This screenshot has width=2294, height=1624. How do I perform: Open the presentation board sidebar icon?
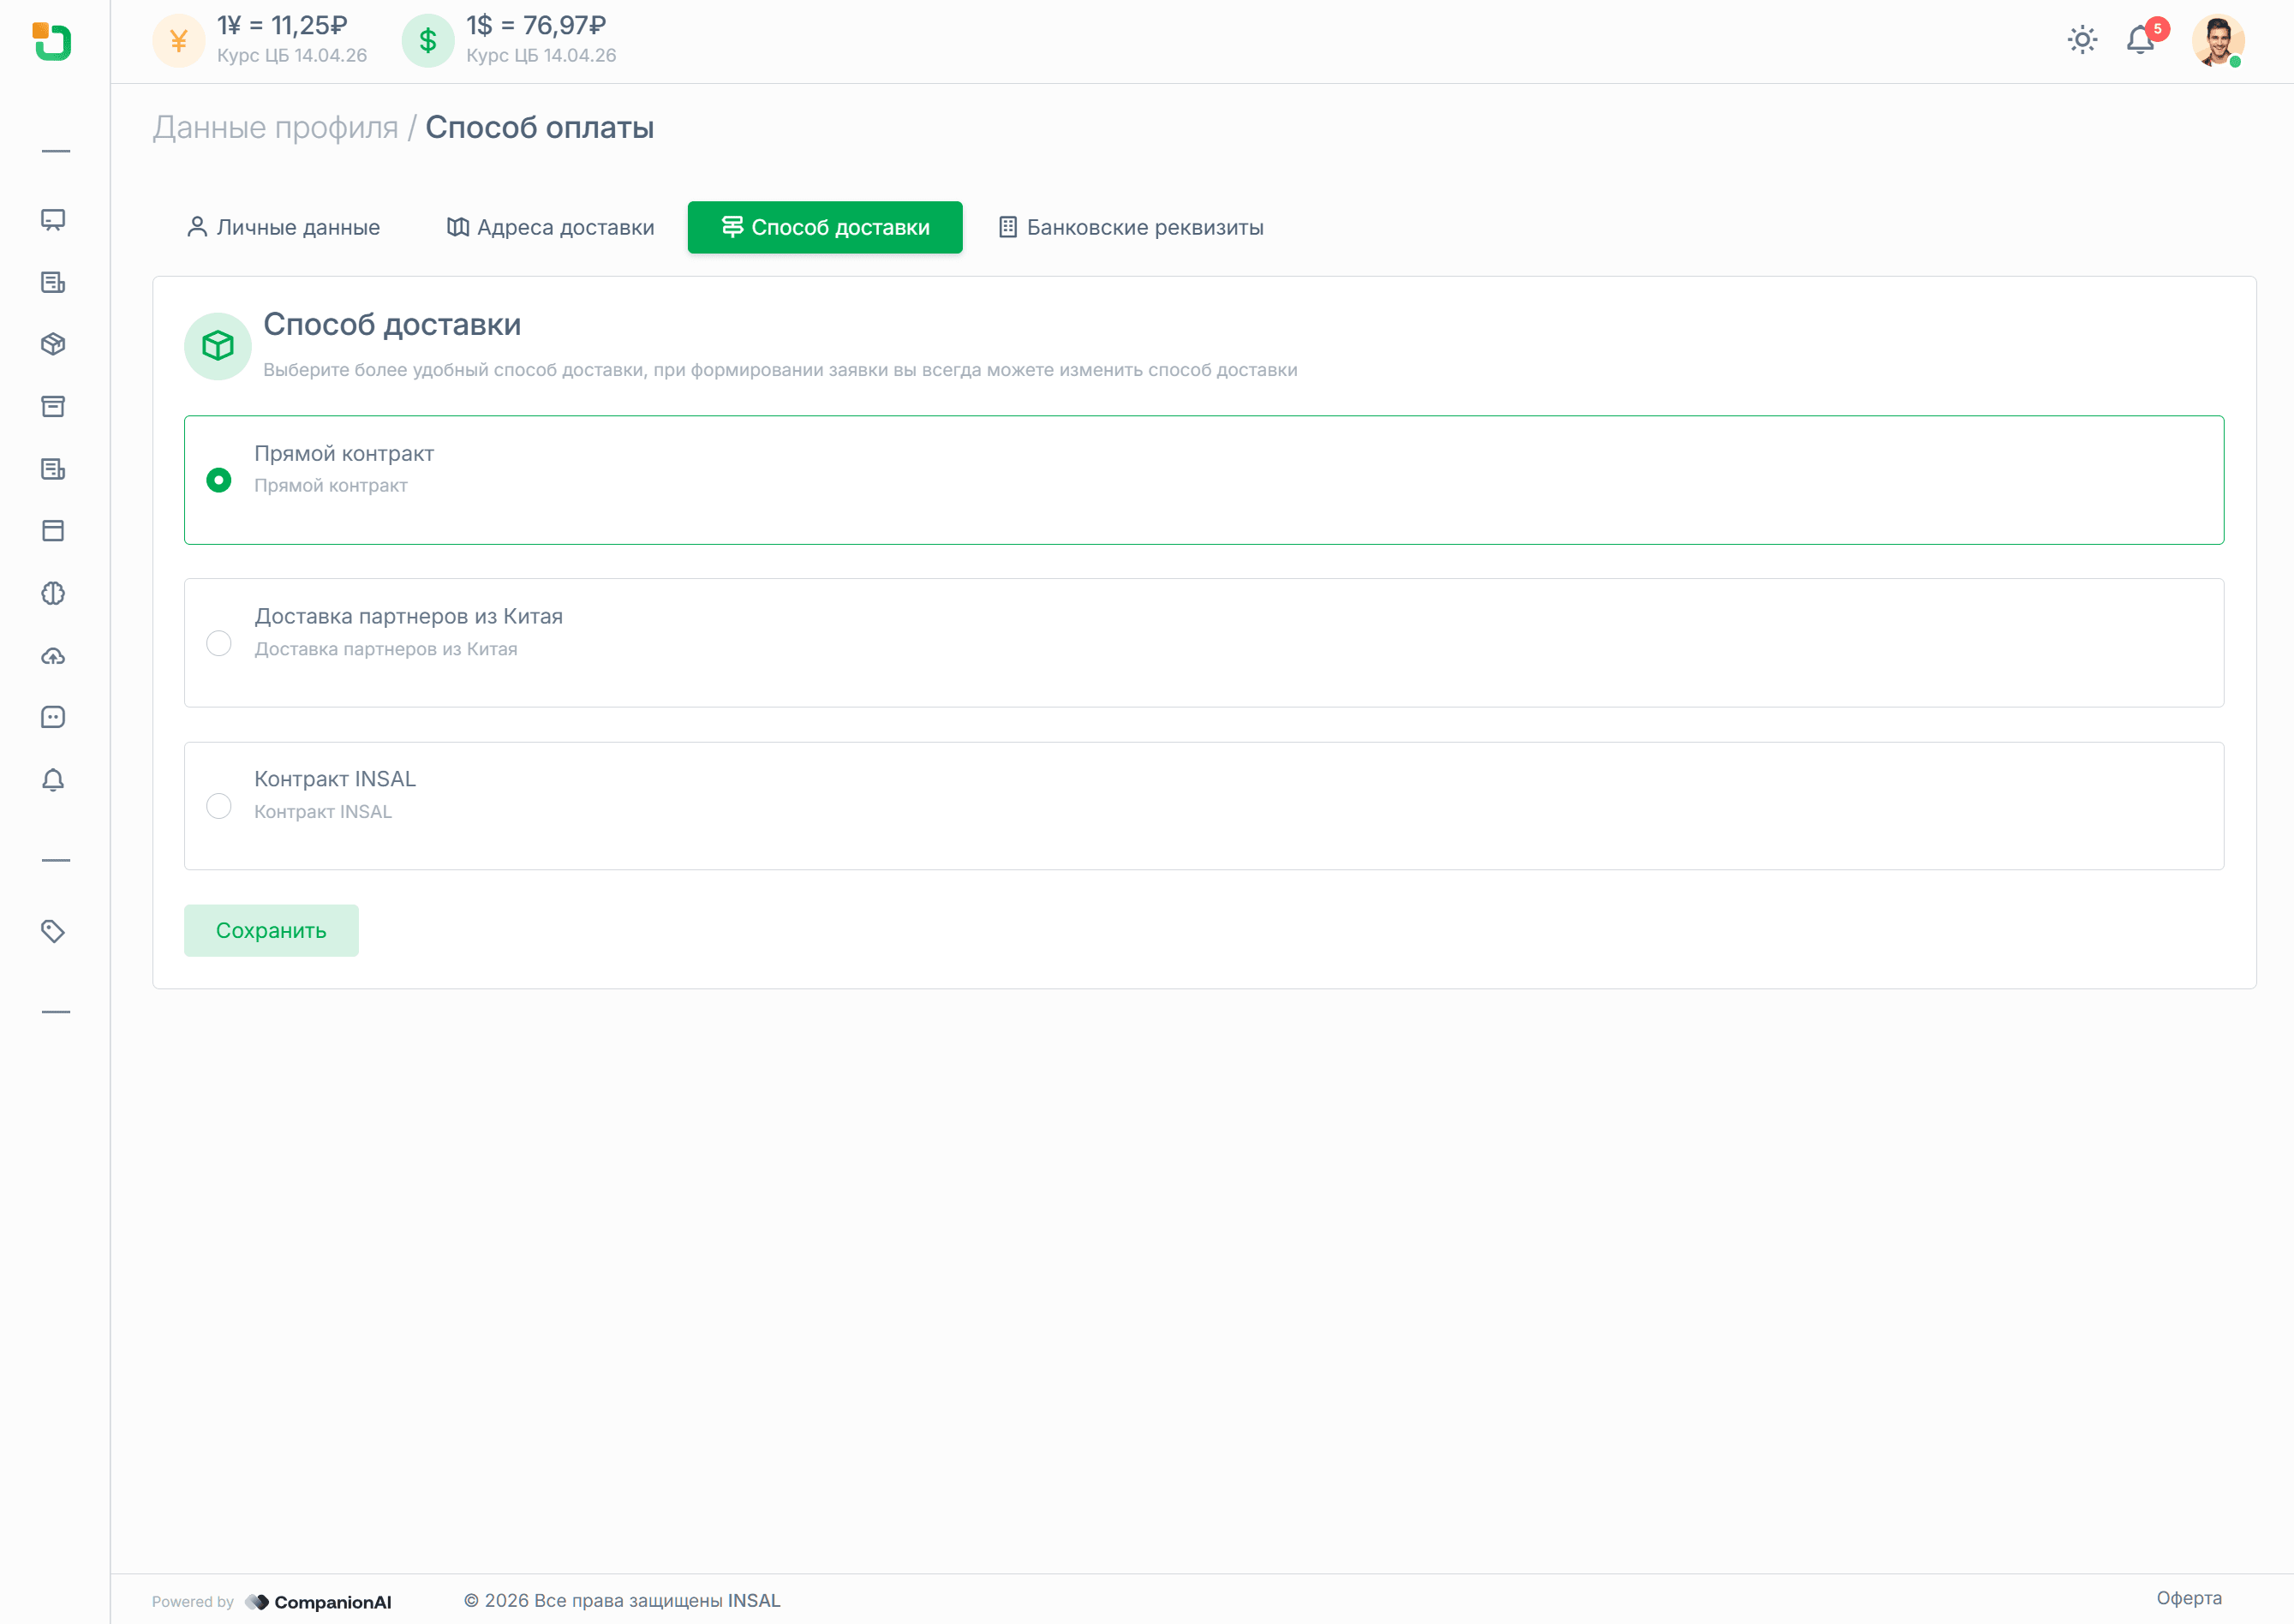[x=53, y=220]
